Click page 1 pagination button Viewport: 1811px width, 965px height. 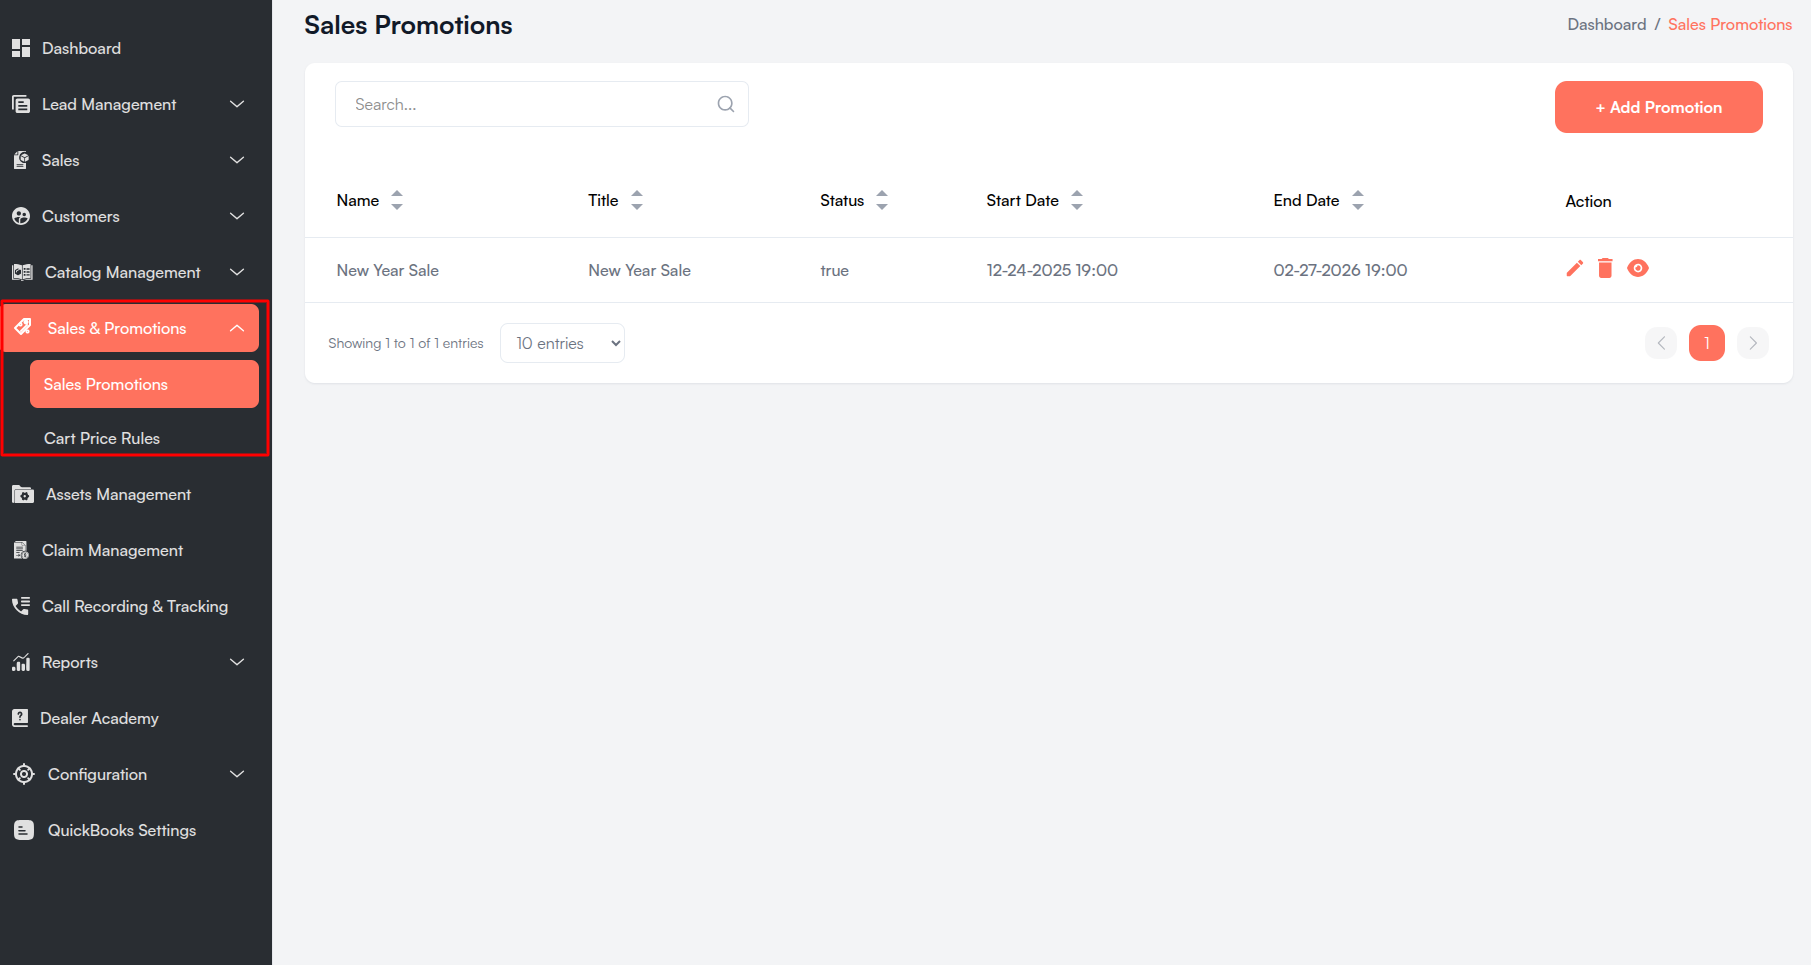(1707, 343)
